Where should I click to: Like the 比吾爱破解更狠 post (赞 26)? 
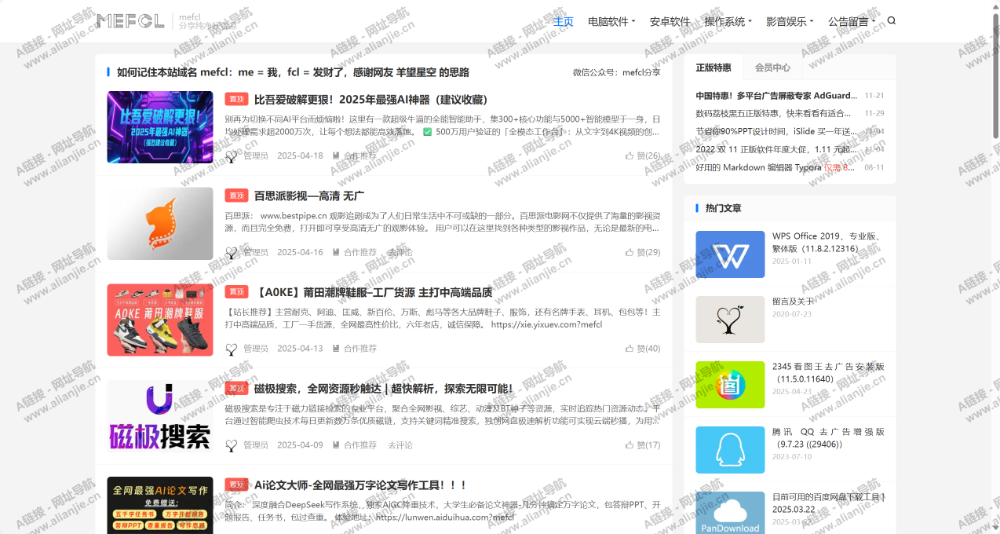click(x=643, y=156)
